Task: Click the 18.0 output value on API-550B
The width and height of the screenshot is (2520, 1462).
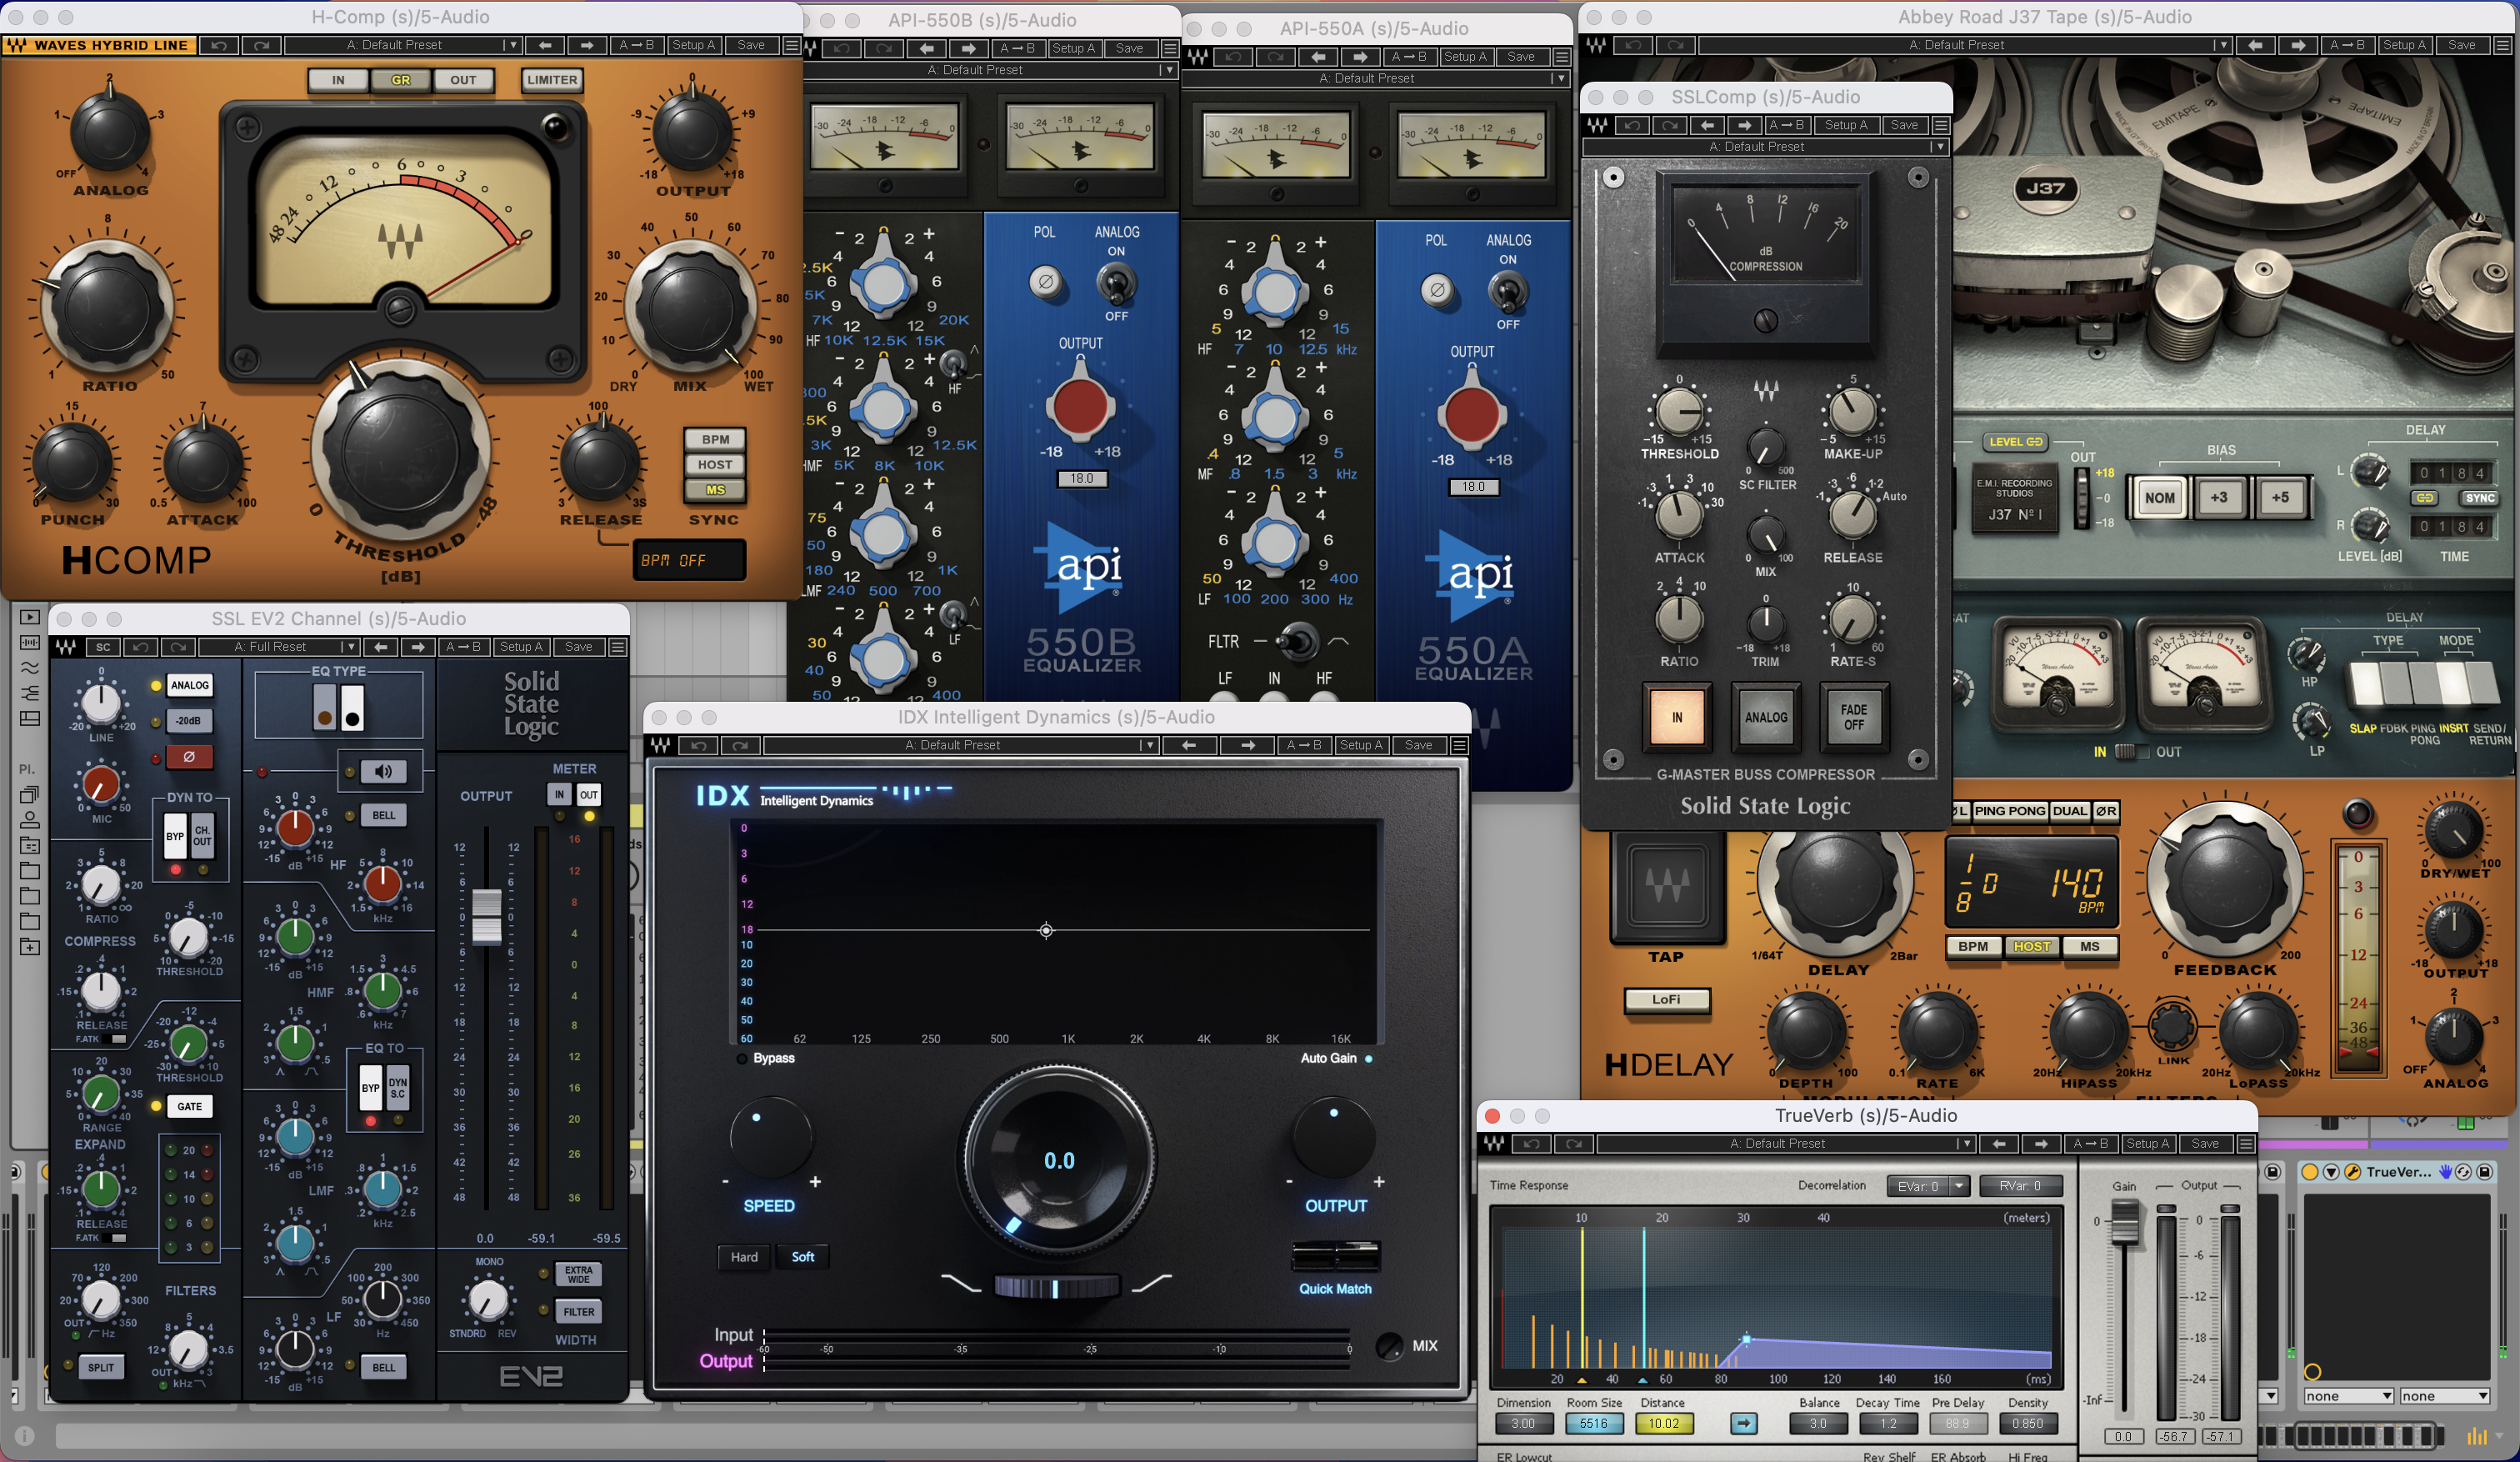Action: tap(1082, 478)
